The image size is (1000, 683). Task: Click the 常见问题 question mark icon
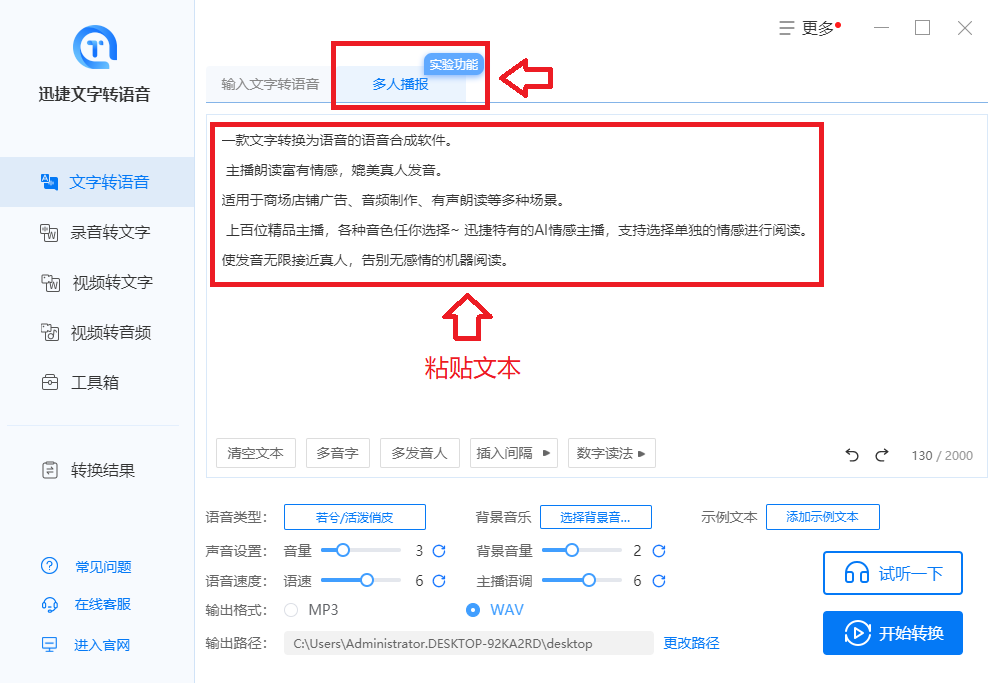coord(49,566)
